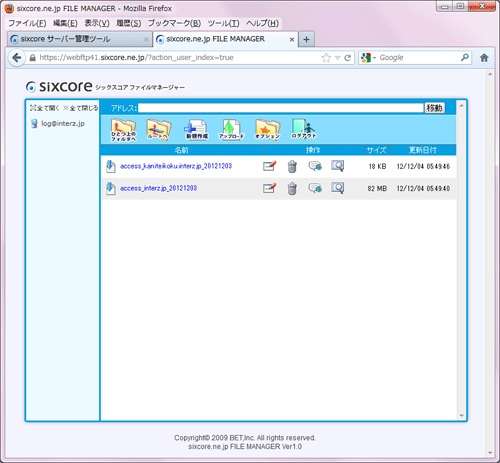Focus the アドレス path input field
Viewport: 500px width, 463px height.
pyautogui.click(x=281, y=108)
